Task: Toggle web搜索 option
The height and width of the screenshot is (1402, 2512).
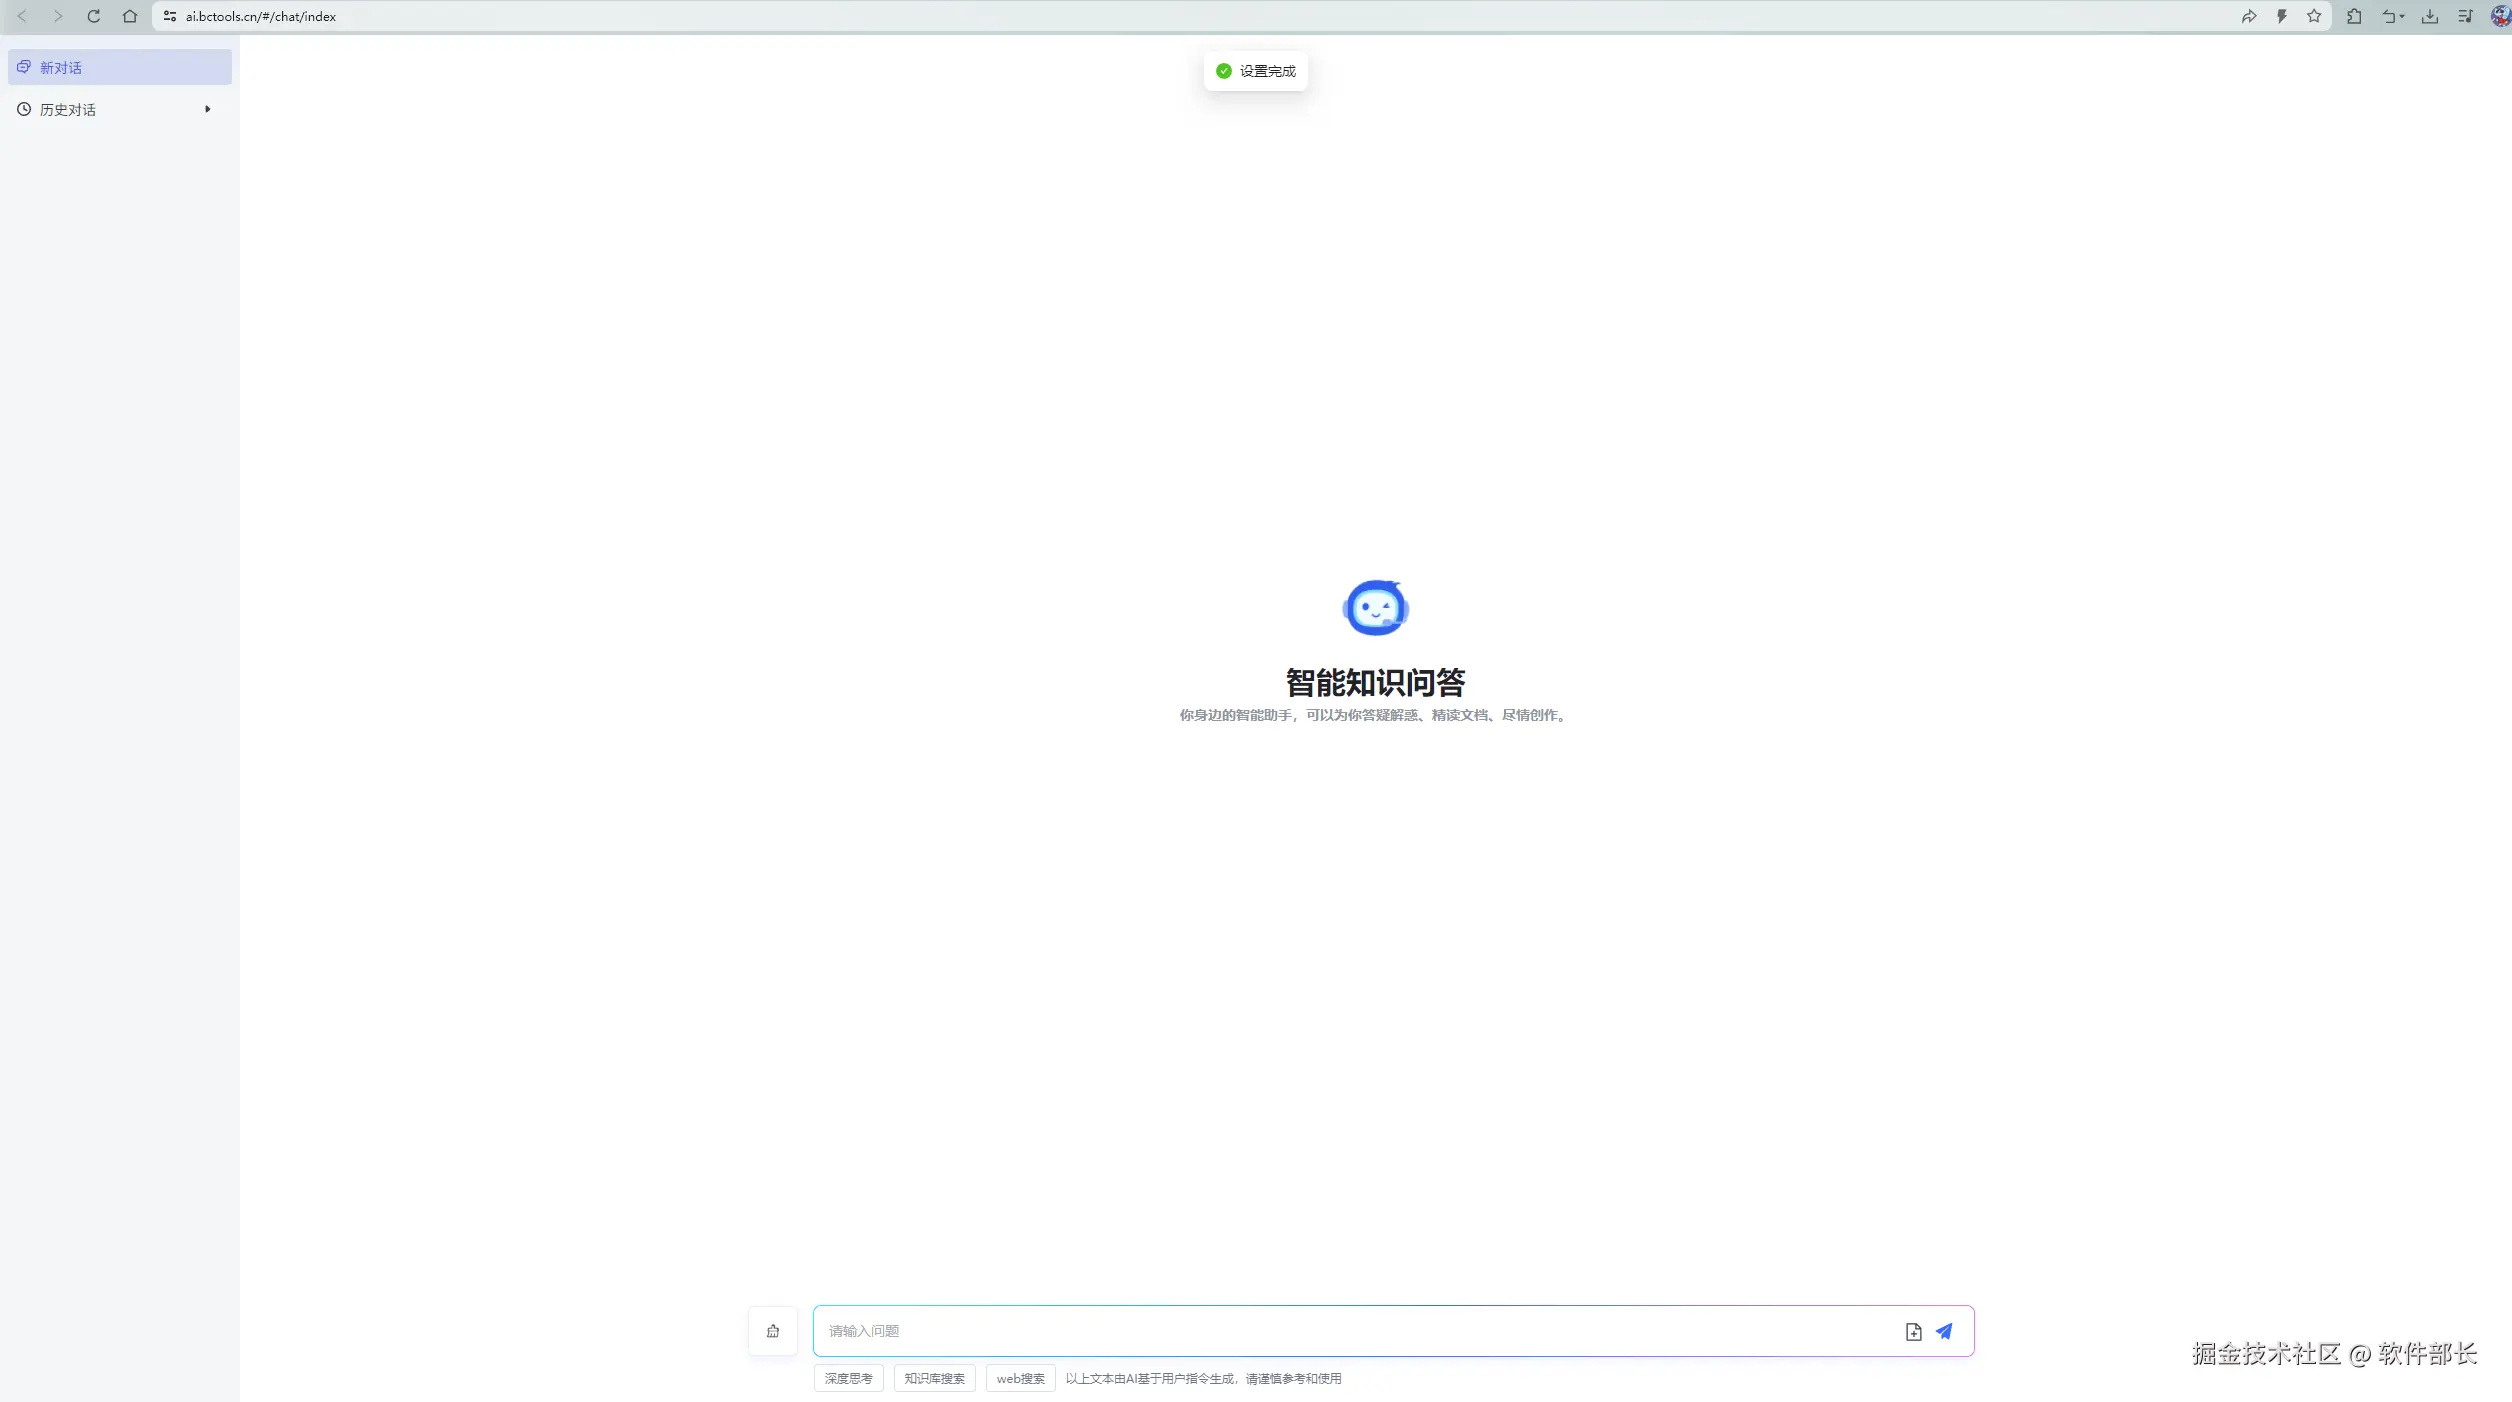Action: 1020,1378
